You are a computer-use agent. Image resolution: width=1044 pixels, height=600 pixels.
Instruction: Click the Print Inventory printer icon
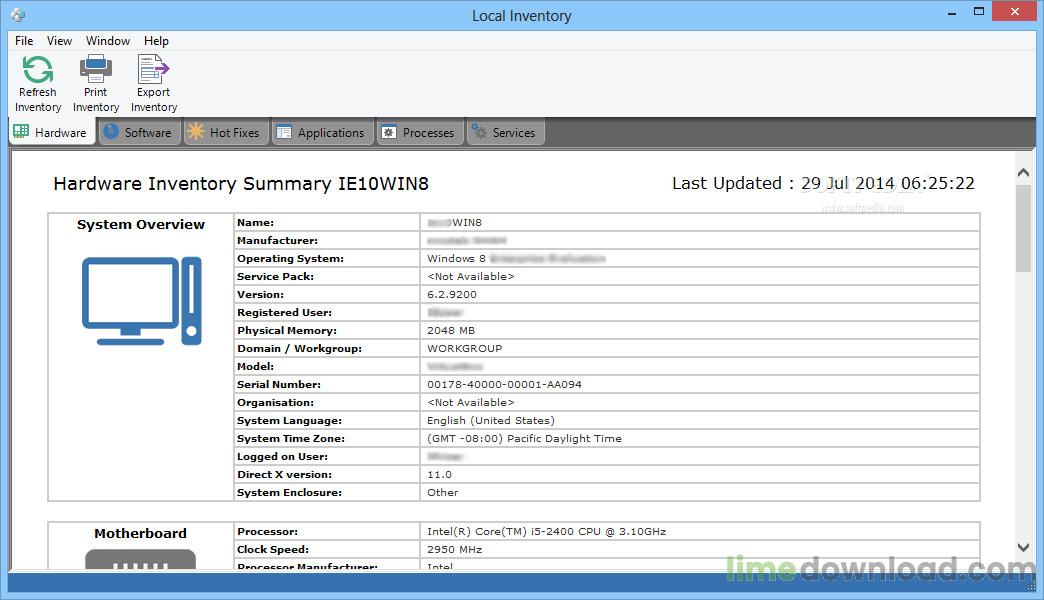coord(95,69)
